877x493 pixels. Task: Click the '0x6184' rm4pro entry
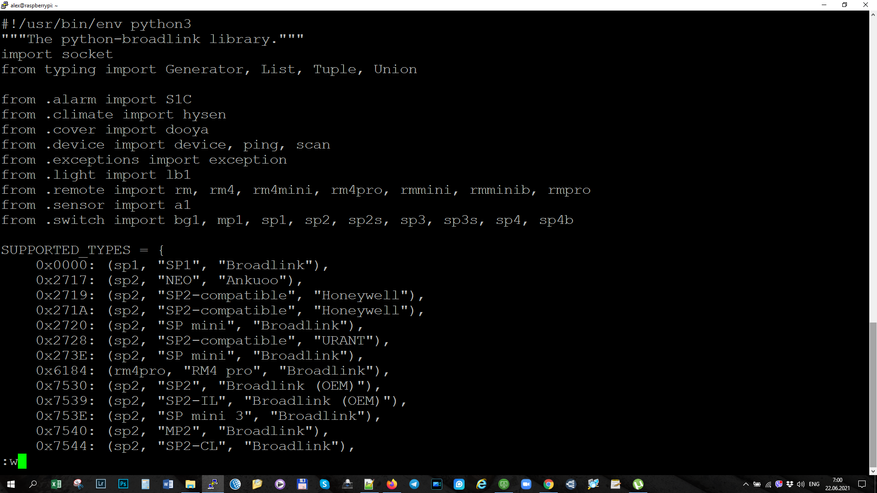(213, 370)
